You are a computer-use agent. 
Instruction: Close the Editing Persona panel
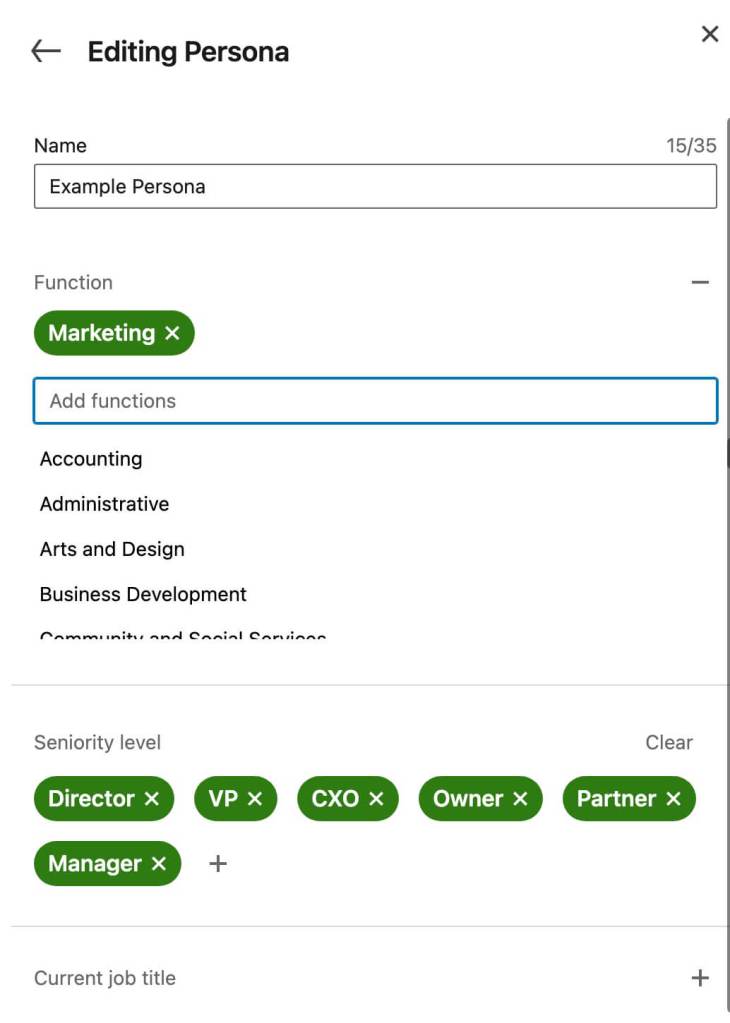[710, 35]
